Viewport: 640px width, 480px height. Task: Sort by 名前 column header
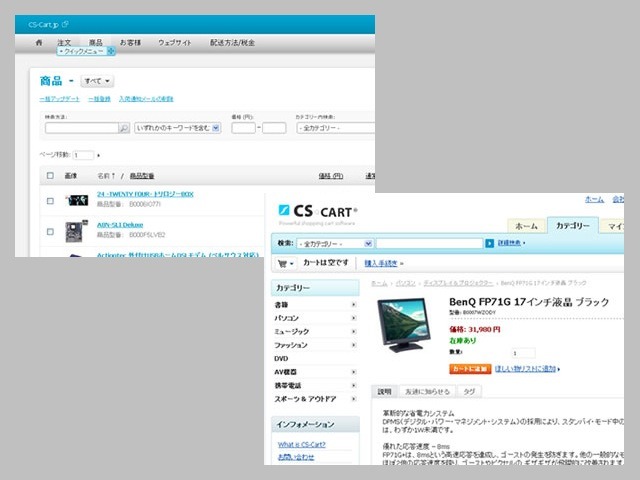106,176
